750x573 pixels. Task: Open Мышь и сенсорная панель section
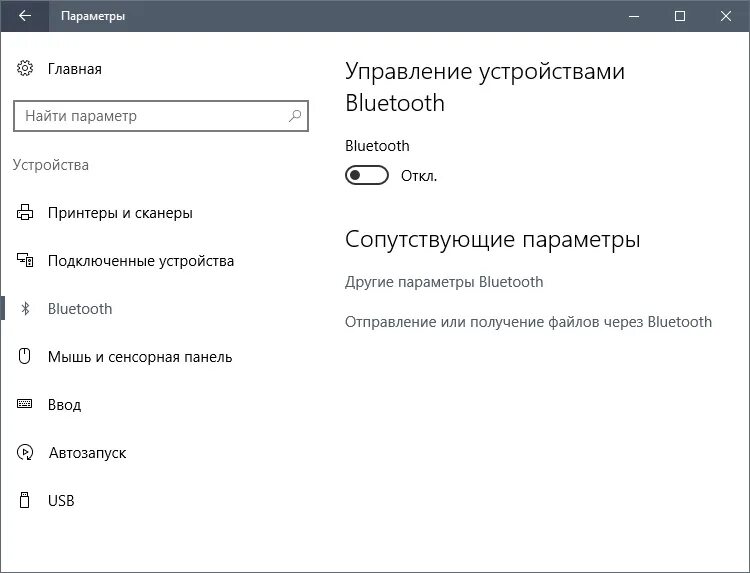click(x=140, y=357)
